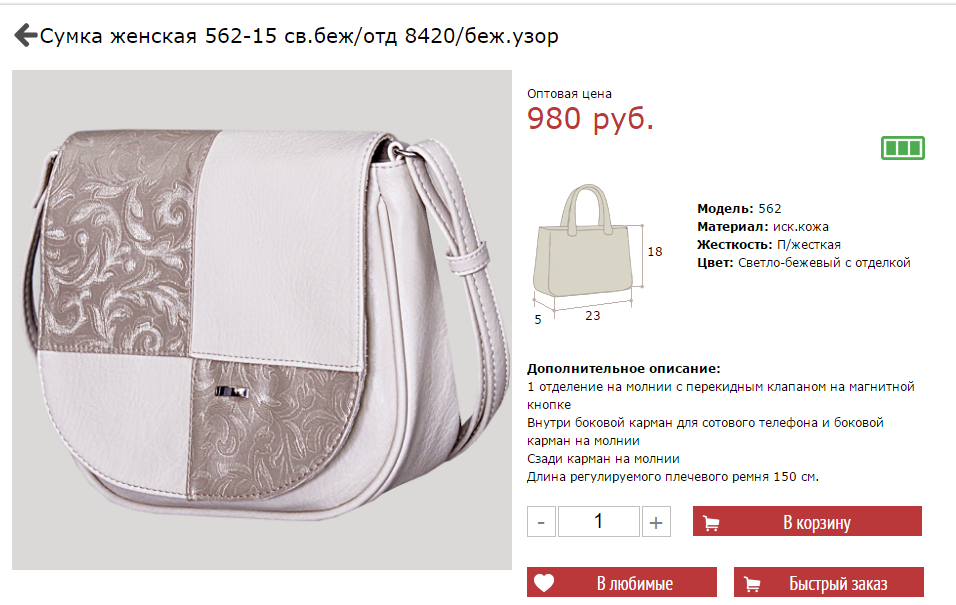The width and height of the screenshot is (956, 605).
Task: Click the Модель: 562 text
Action: [739, 209]
